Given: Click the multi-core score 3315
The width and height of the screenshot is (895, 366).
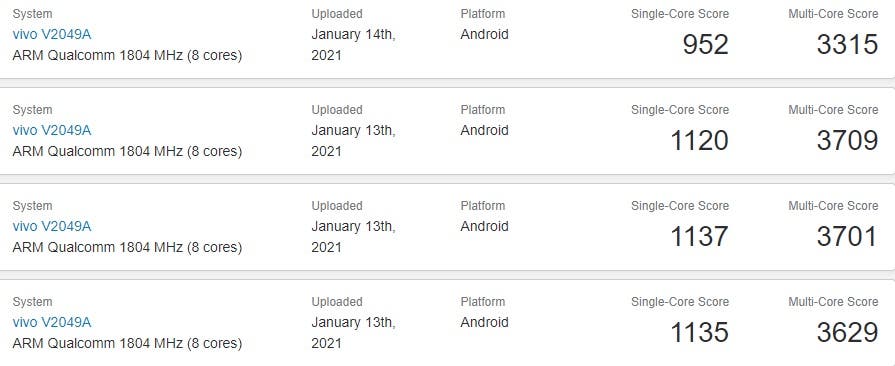Looking at the screenshot, I should (x=847, y=45).
